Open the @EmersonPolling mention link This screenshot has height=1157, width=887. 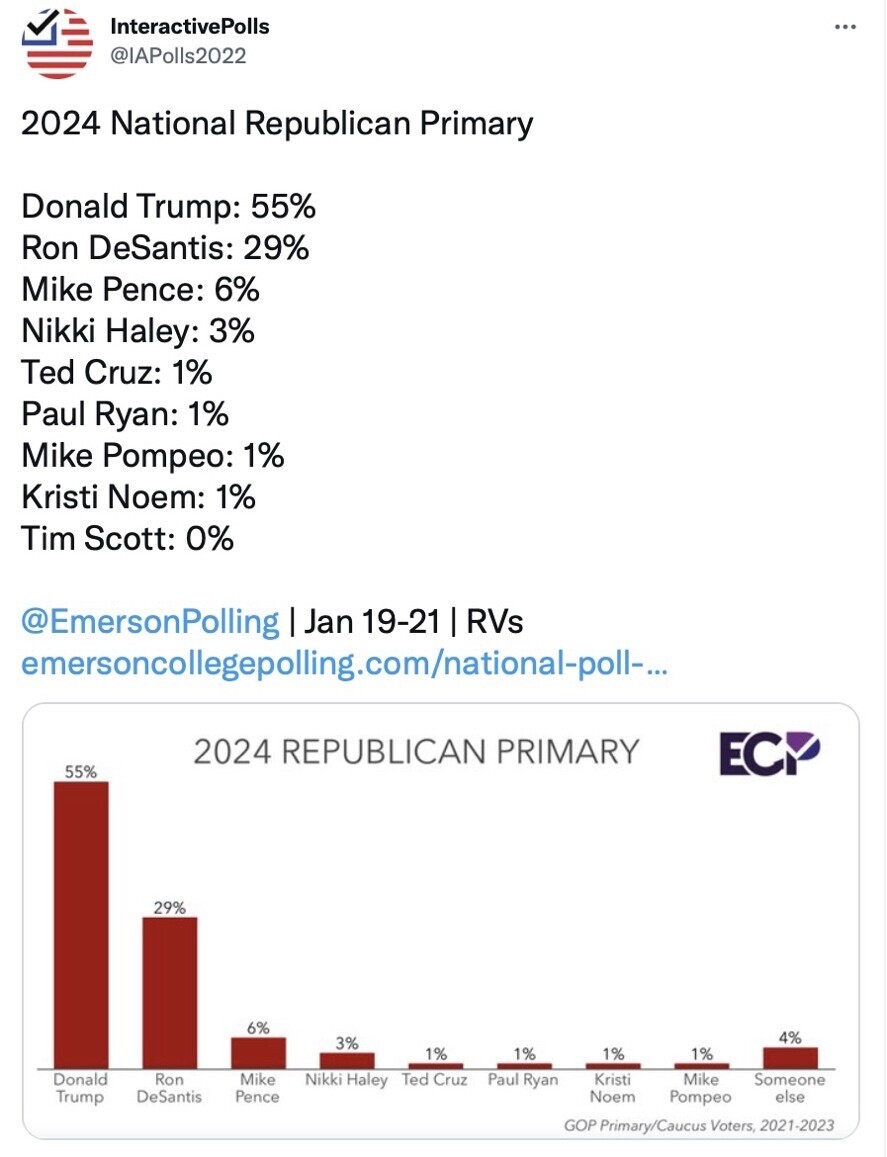150,621
